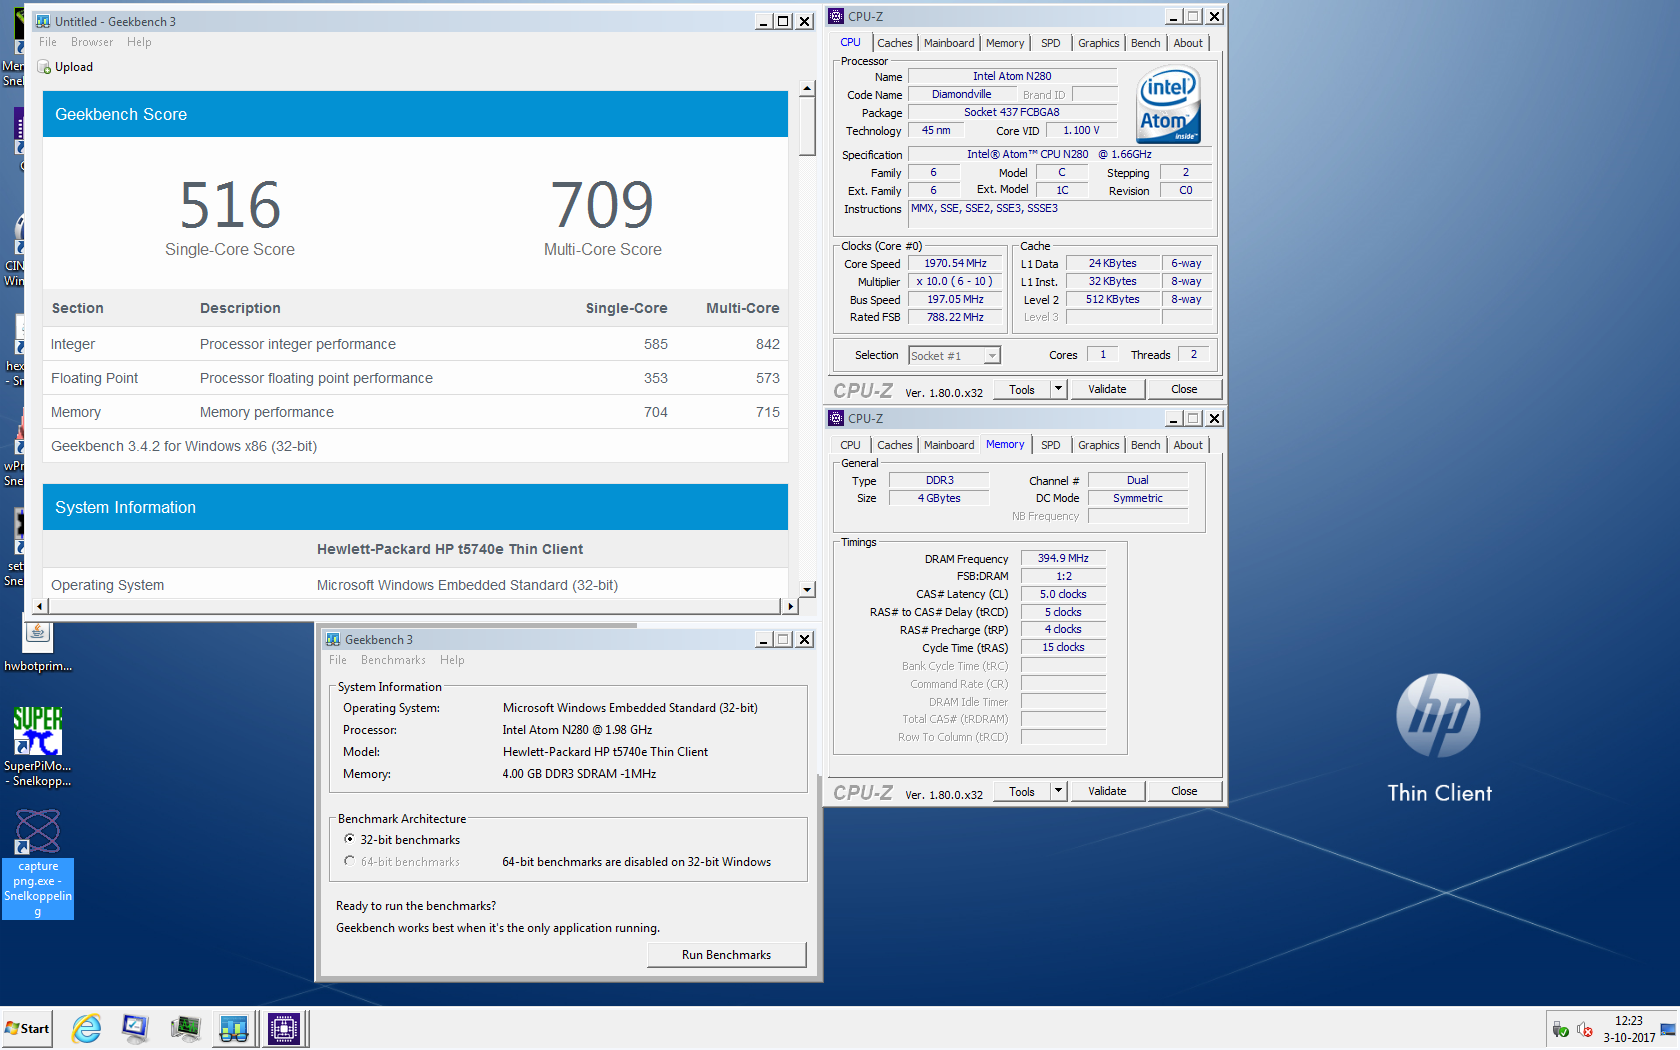Image resolution: width=1680 pixels, height=1050 pixels.
Task: Open Browser menu in Geekbench results window
Action: [x=92, y=42]
